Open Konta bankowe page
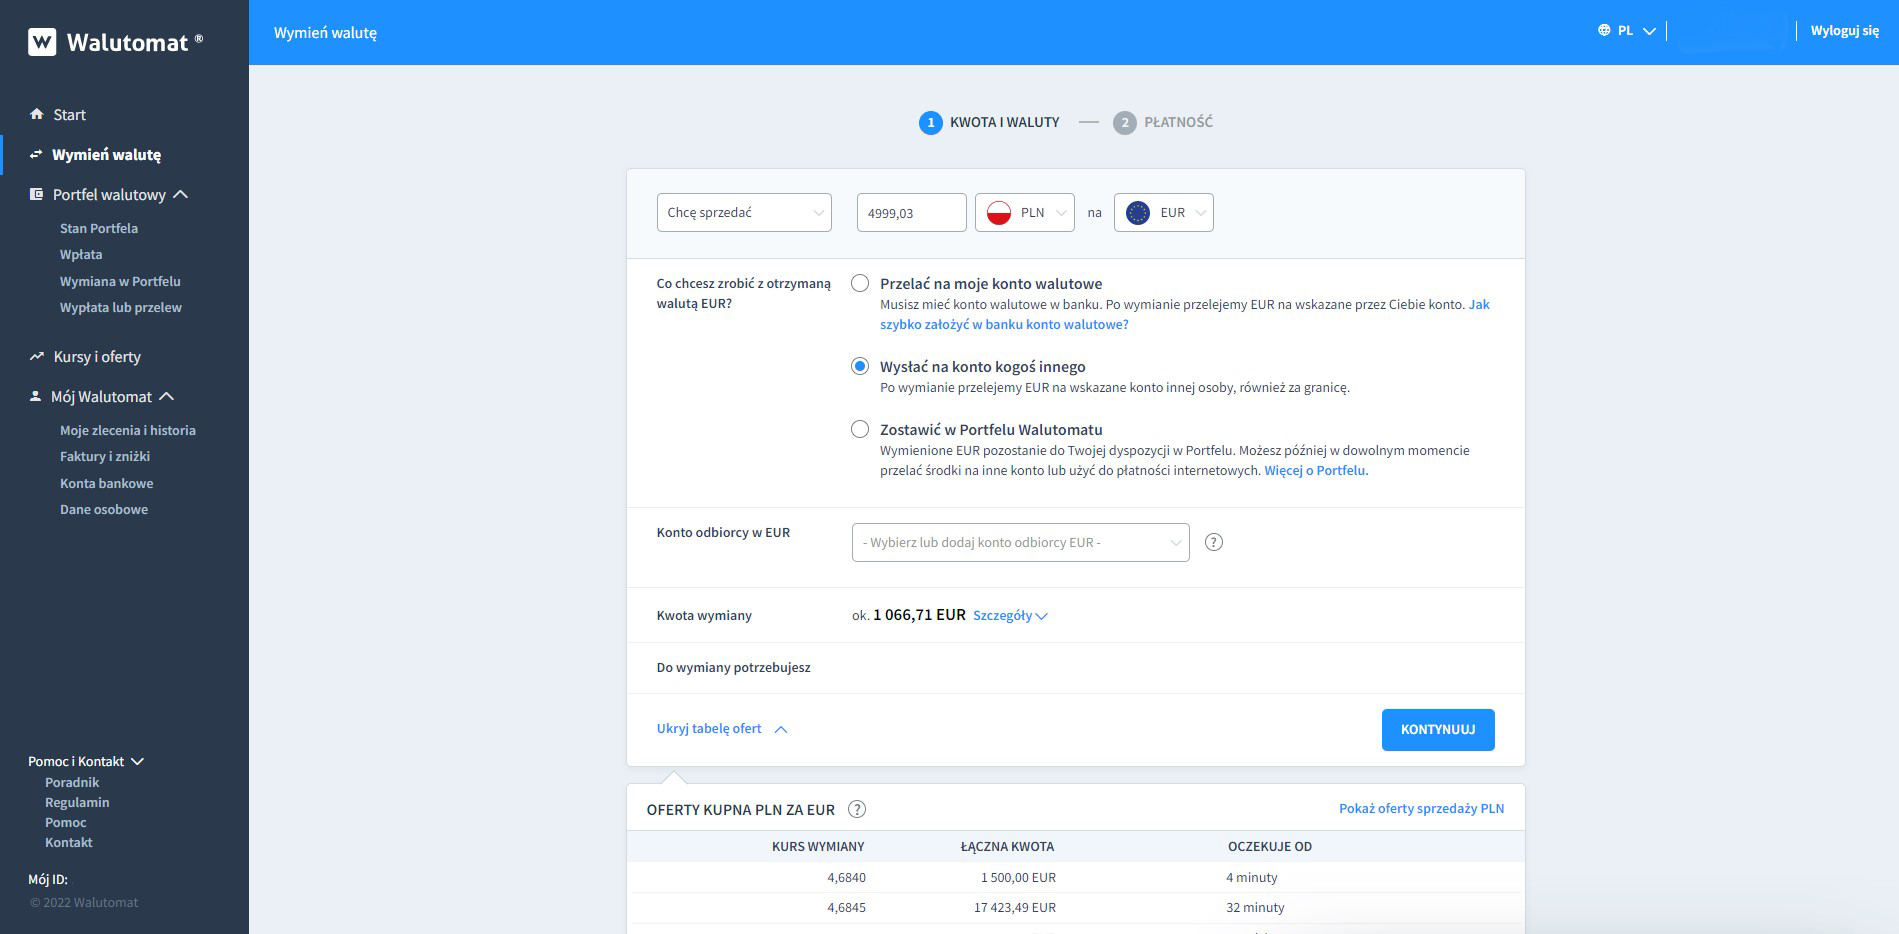The width and height of the screenshot is (1899, 934). [107, 483]
